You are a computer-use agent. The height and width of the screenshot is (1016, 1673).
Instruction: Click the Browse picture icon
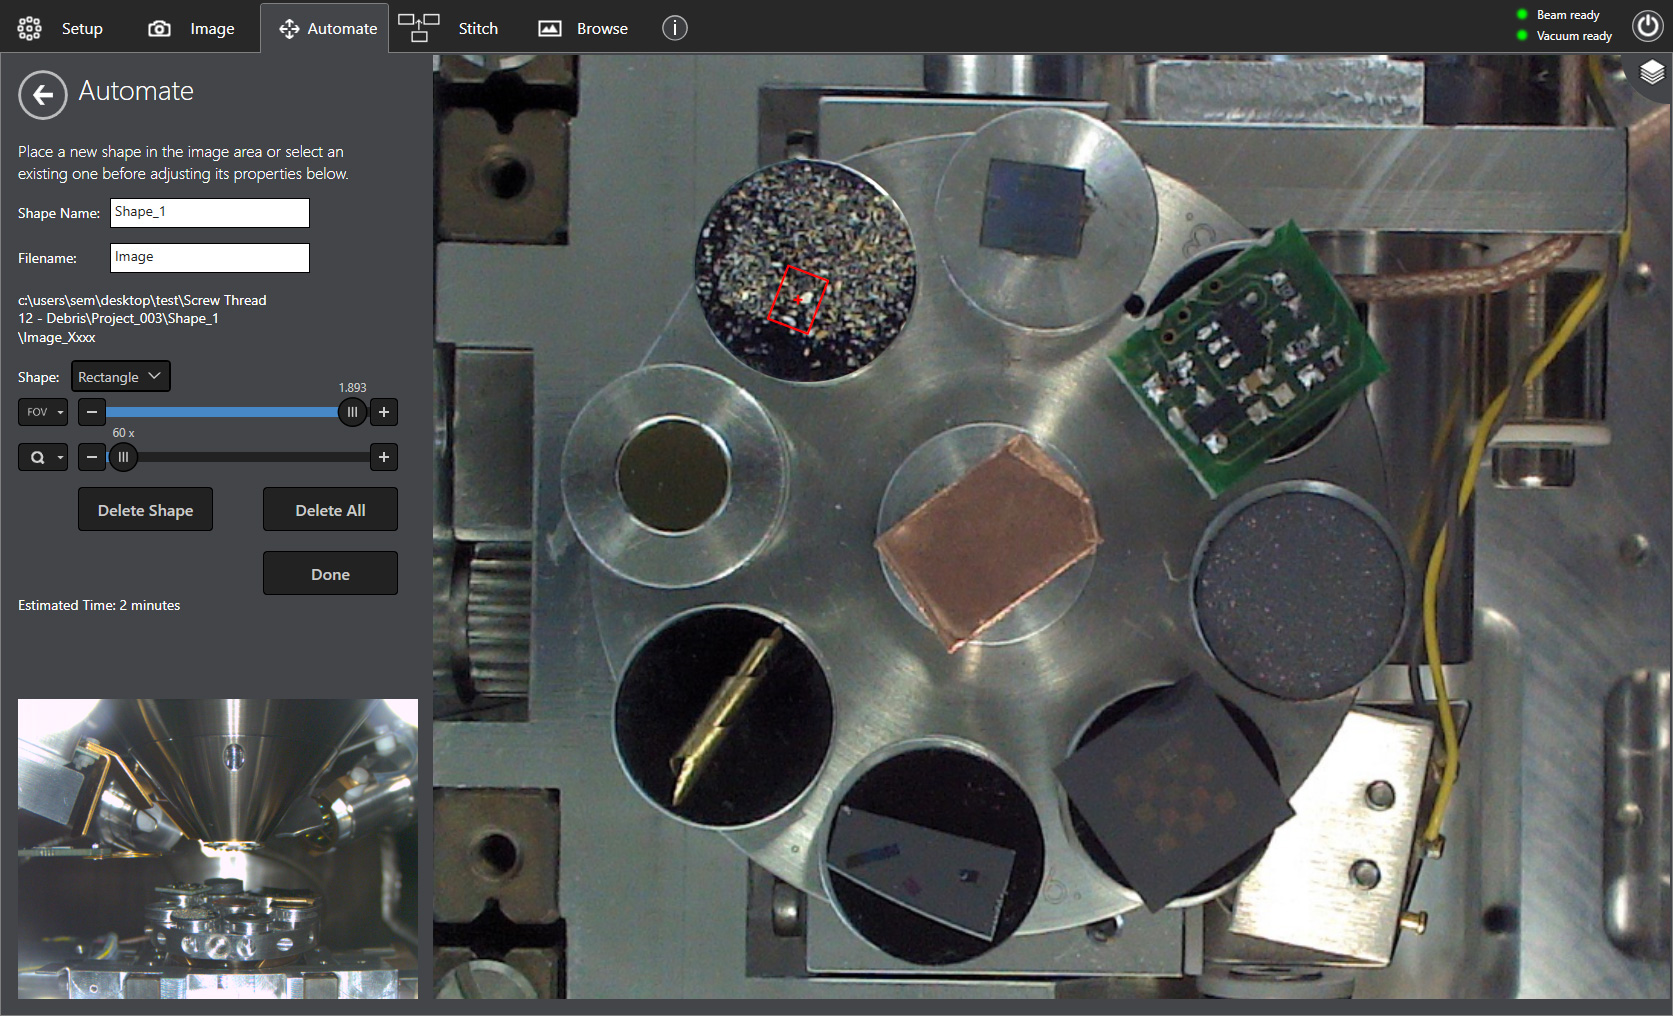550,28
